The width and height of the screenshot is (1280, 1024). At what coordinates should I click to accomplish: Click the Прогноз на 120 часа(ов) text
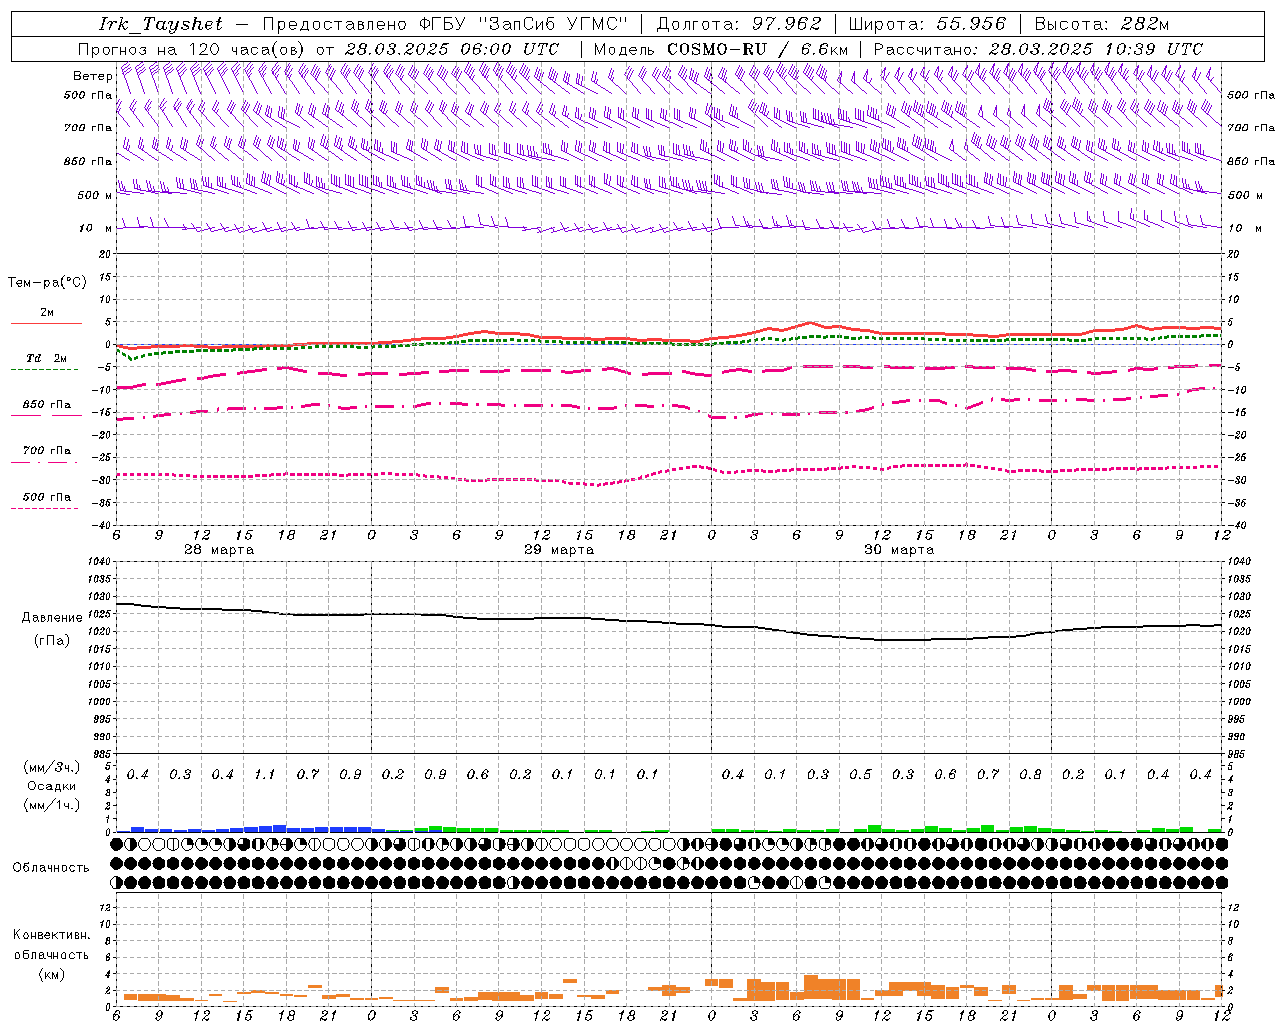click(x=192, y=48)
